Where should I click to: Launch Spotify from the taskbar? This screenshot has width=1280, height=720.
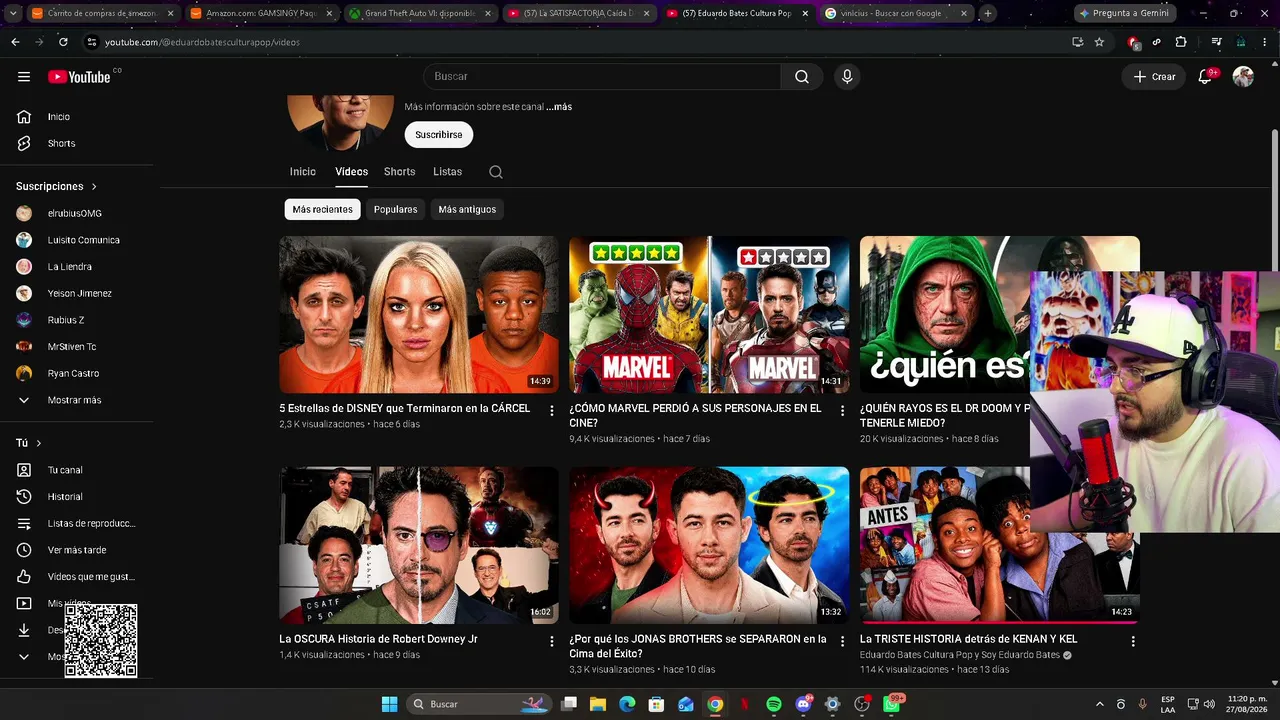(x=774, y=704)
